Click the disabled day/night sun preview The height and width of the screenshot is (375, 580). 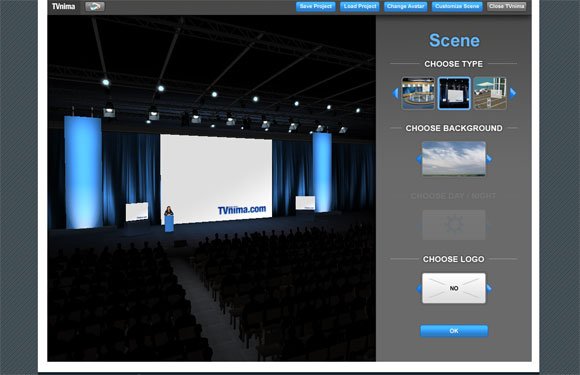click(454, 225)
